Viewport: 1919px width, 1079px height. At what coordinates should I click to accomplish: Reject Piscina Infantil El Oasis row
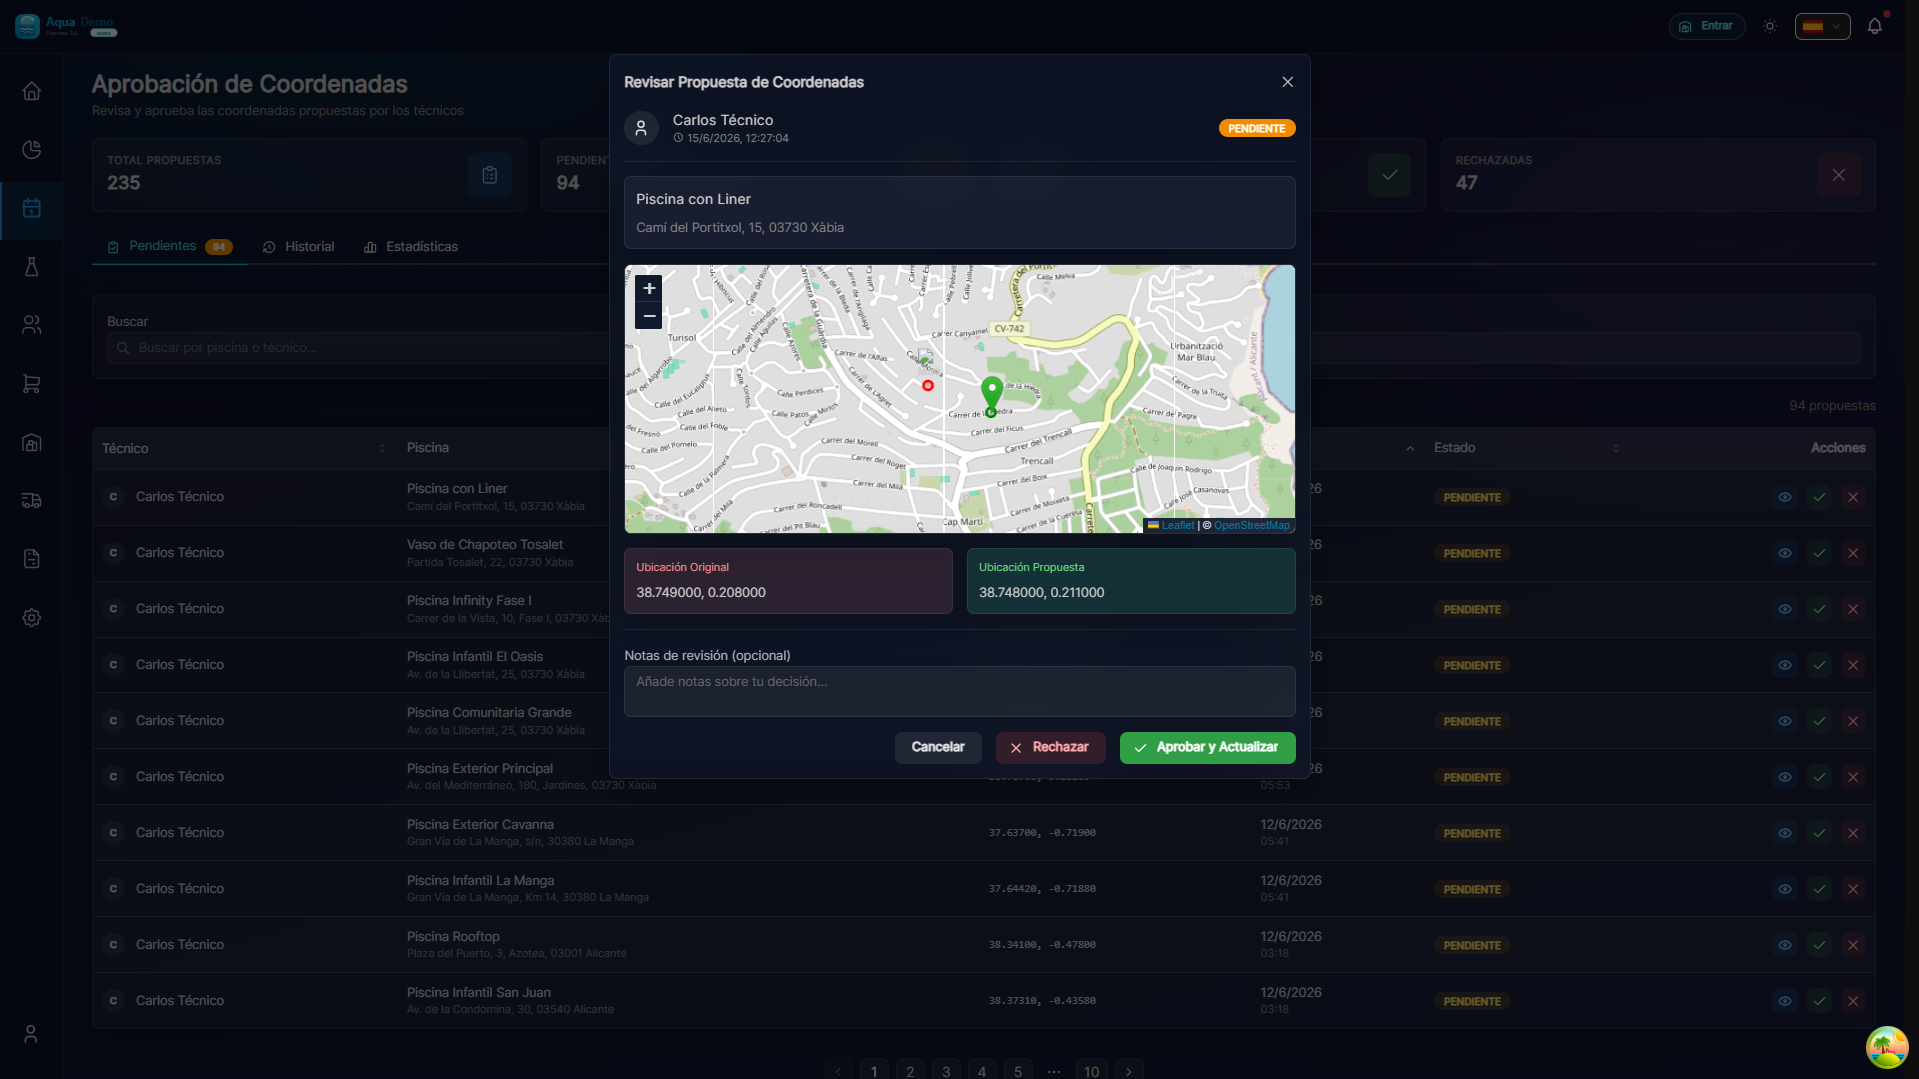[x=1853, y=665]
